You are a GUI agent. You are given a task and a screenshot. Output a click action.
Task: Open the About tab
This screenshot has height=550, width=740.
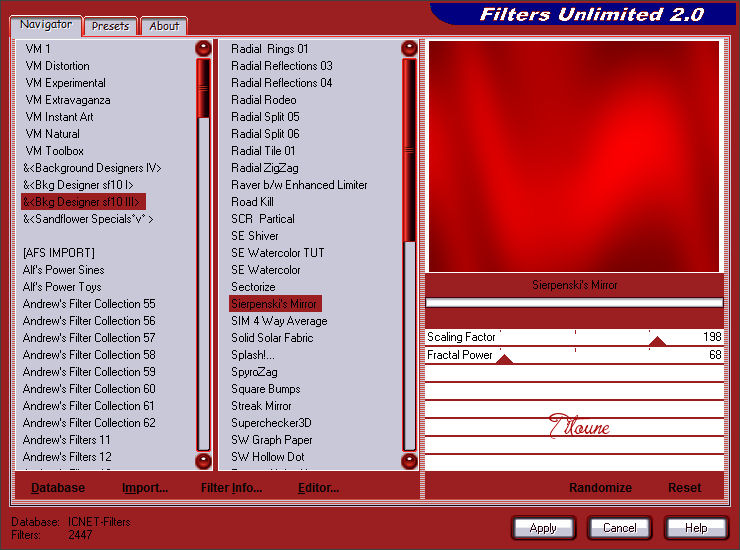click(x=164, y=26)
